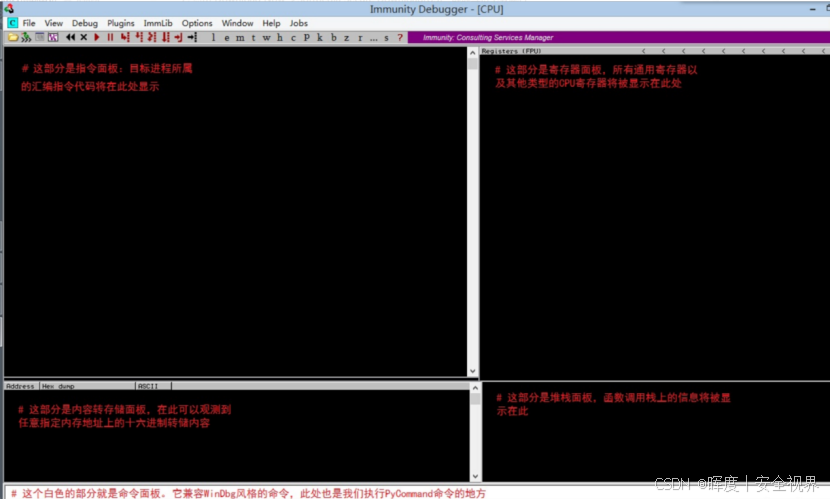831x500 pixels.
Task: Pause execution with the red pause icon
Action: point(110,37)
